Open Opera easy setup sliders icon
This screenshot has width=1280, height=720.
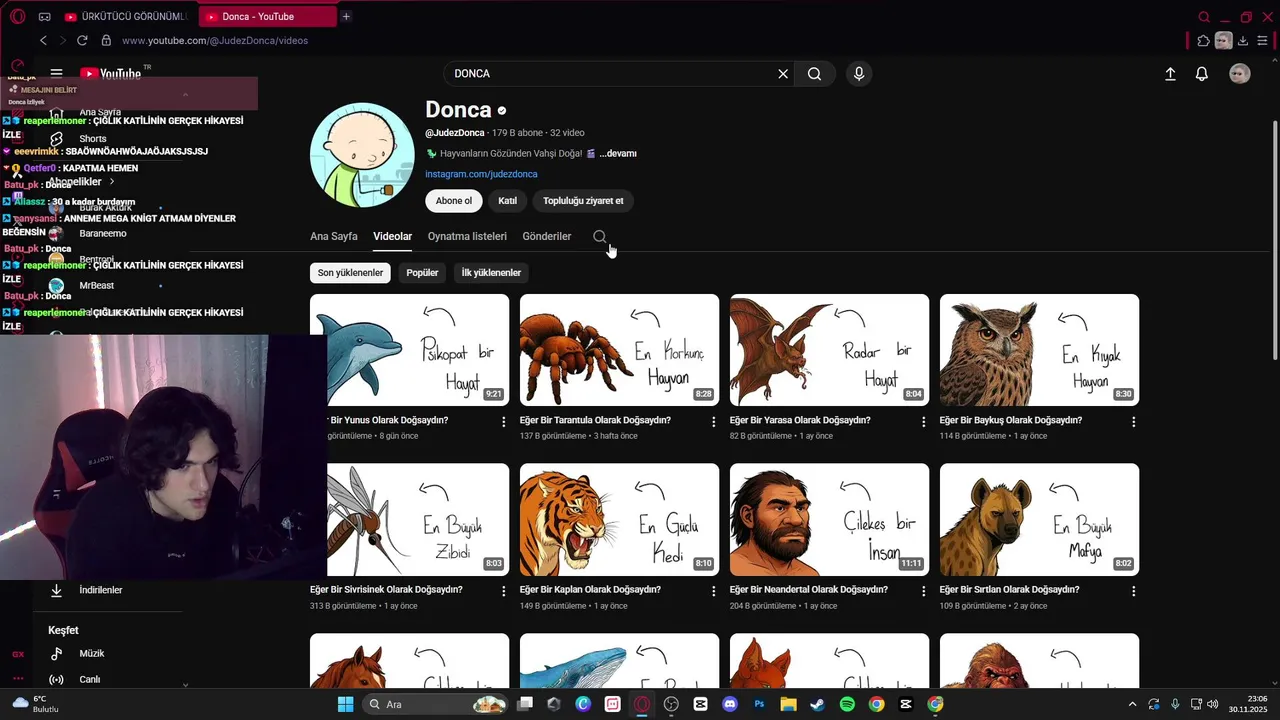(1263, 41)
